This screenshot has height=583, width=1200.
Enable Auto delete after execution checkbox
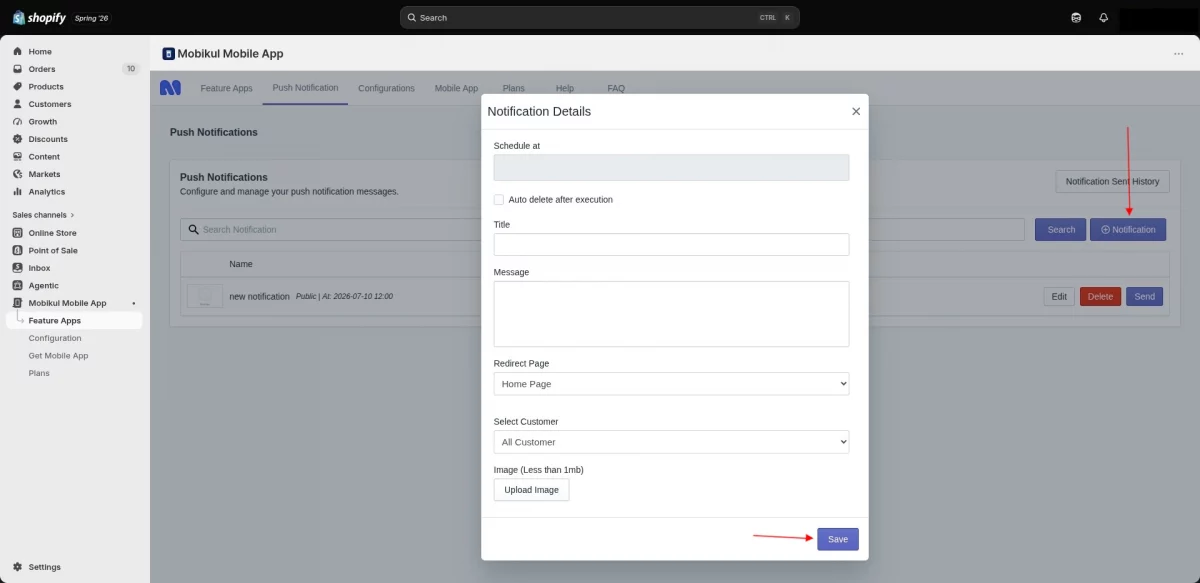(499, 199)
